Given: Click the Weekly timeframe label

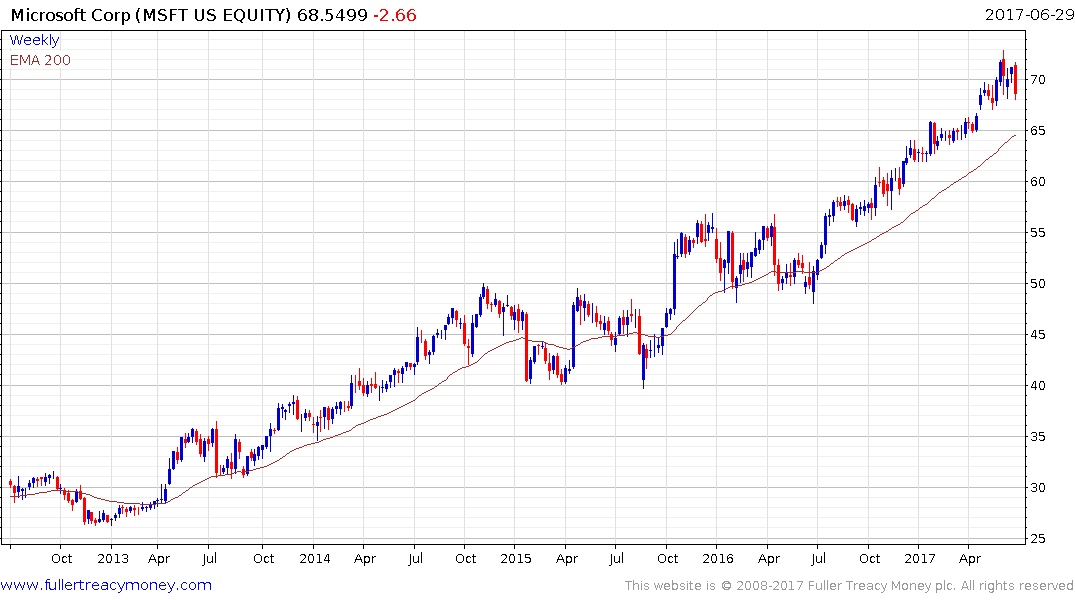Looking at the screenshot, I should pyautogui.click(x=34, y=40).
